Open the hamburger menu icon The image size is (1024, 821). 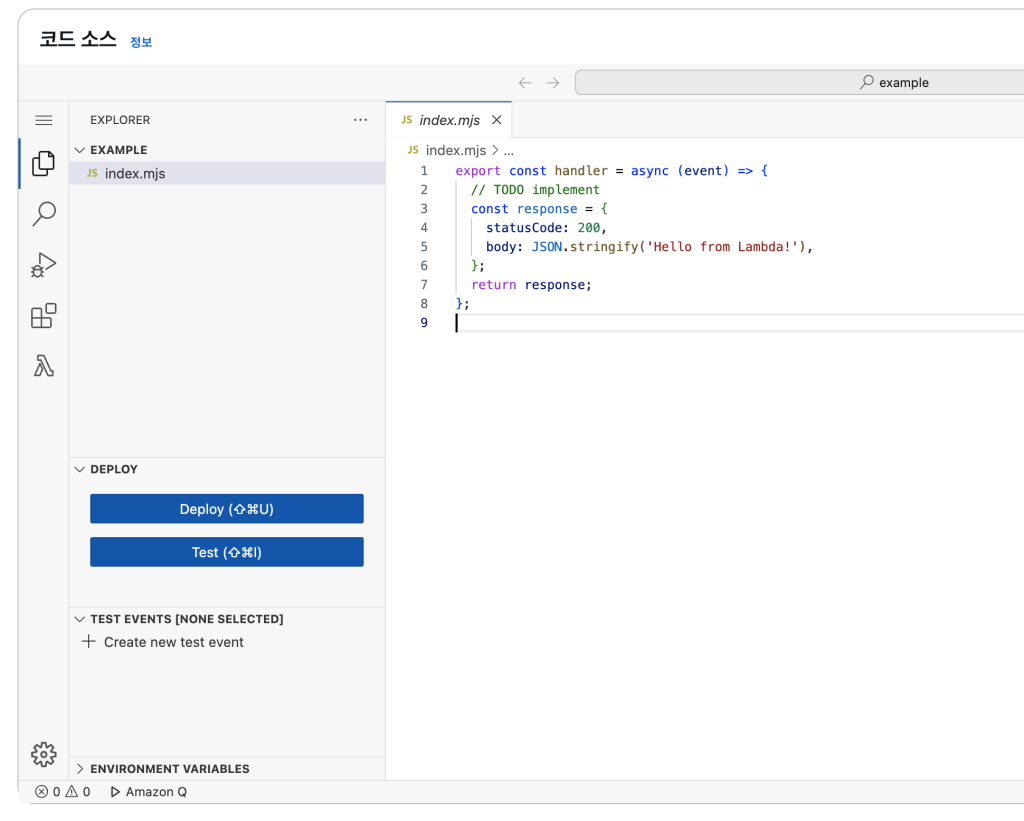[43, 120]
